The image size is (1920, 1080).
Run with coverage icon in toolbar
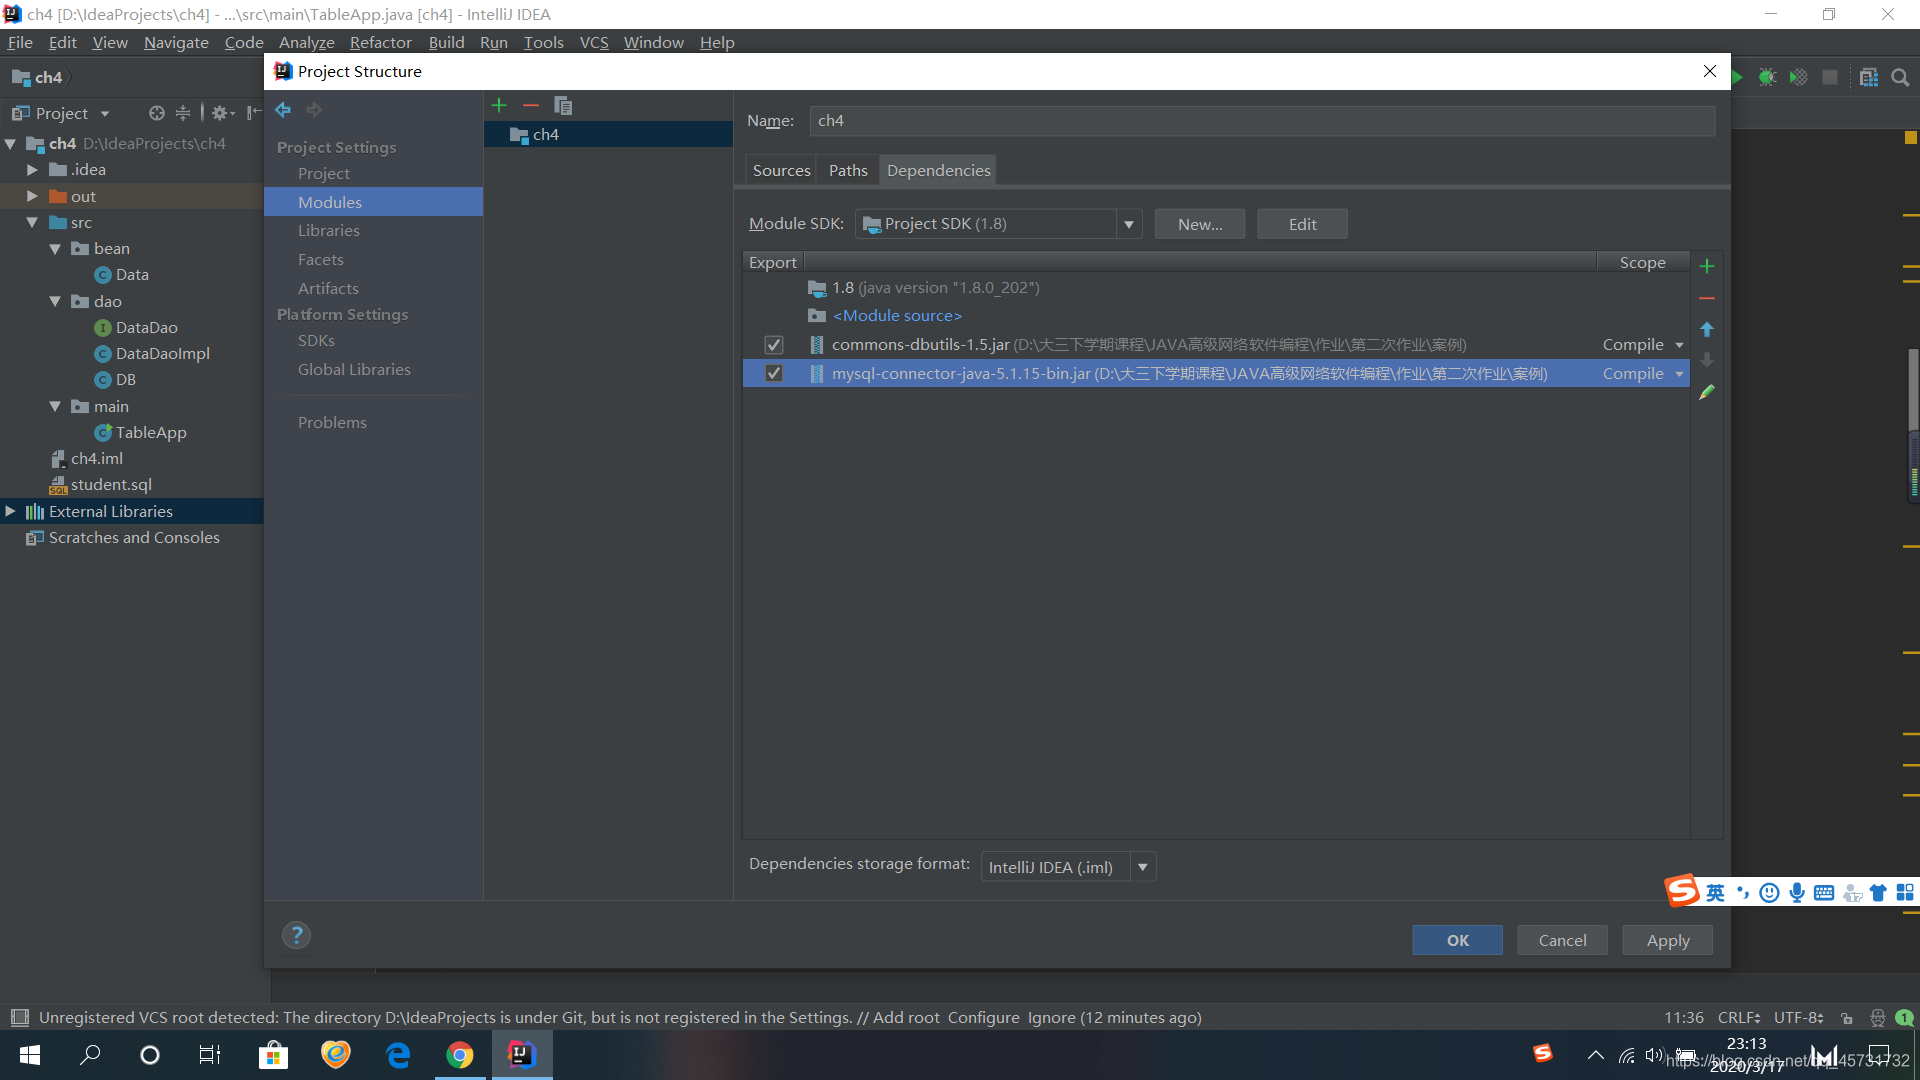(1798, 77)
